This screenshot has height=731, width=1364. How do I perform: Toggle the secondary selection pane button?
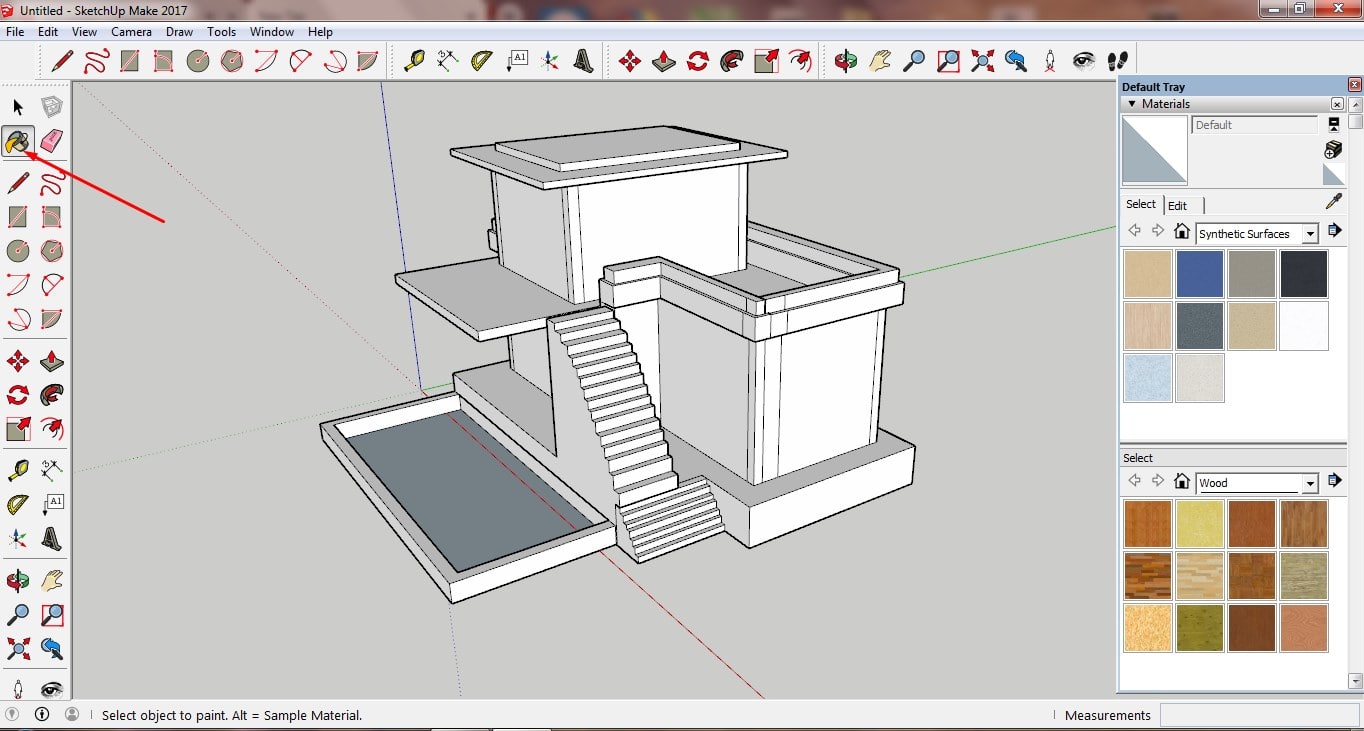1333,124
